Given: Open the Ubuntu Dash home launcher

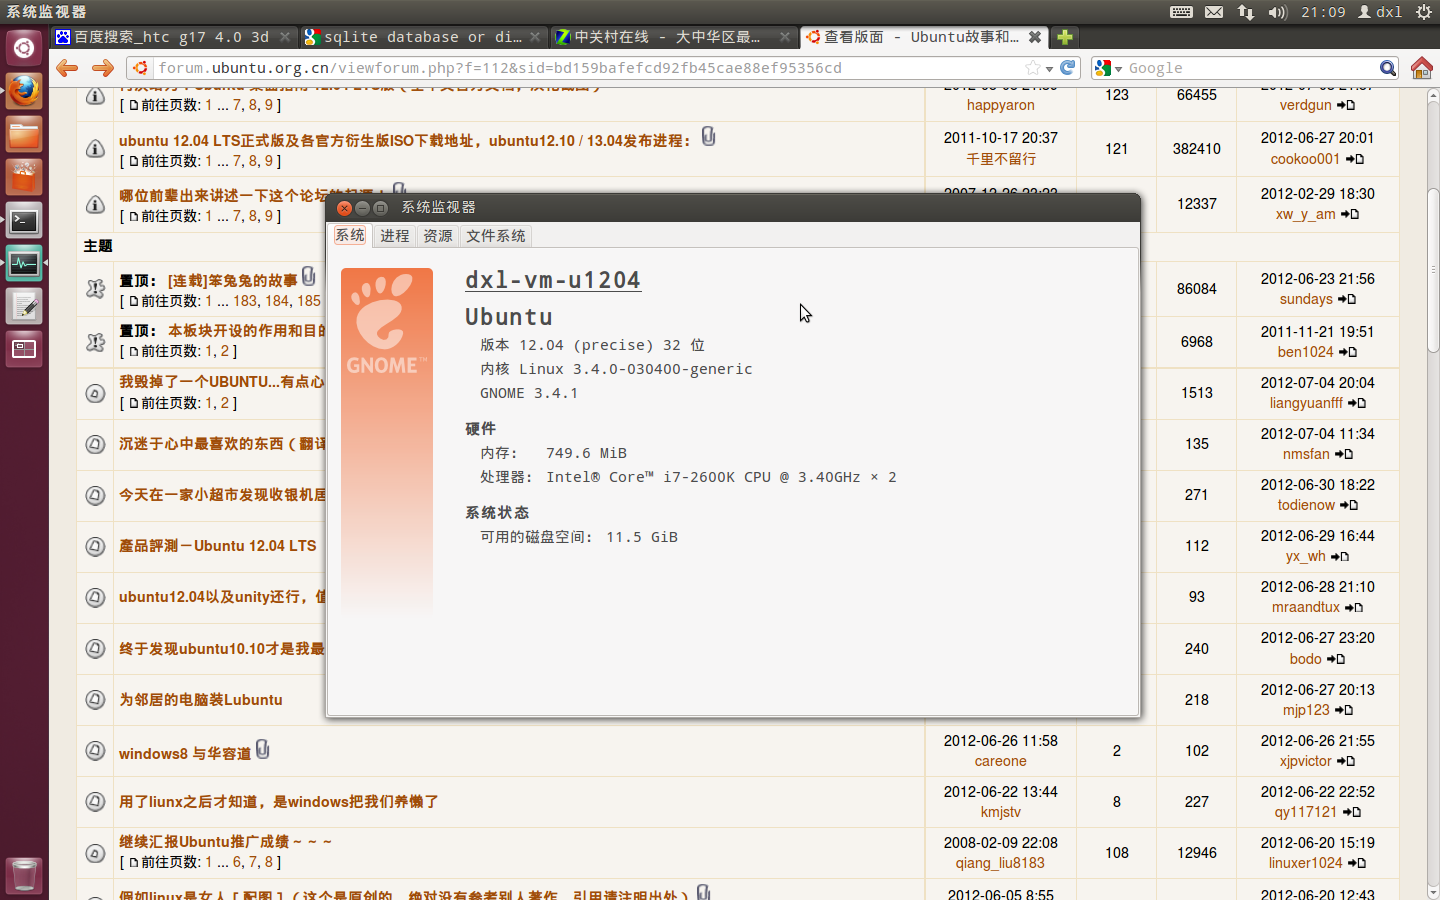Looking at the screenshot, I should [24, 47].
